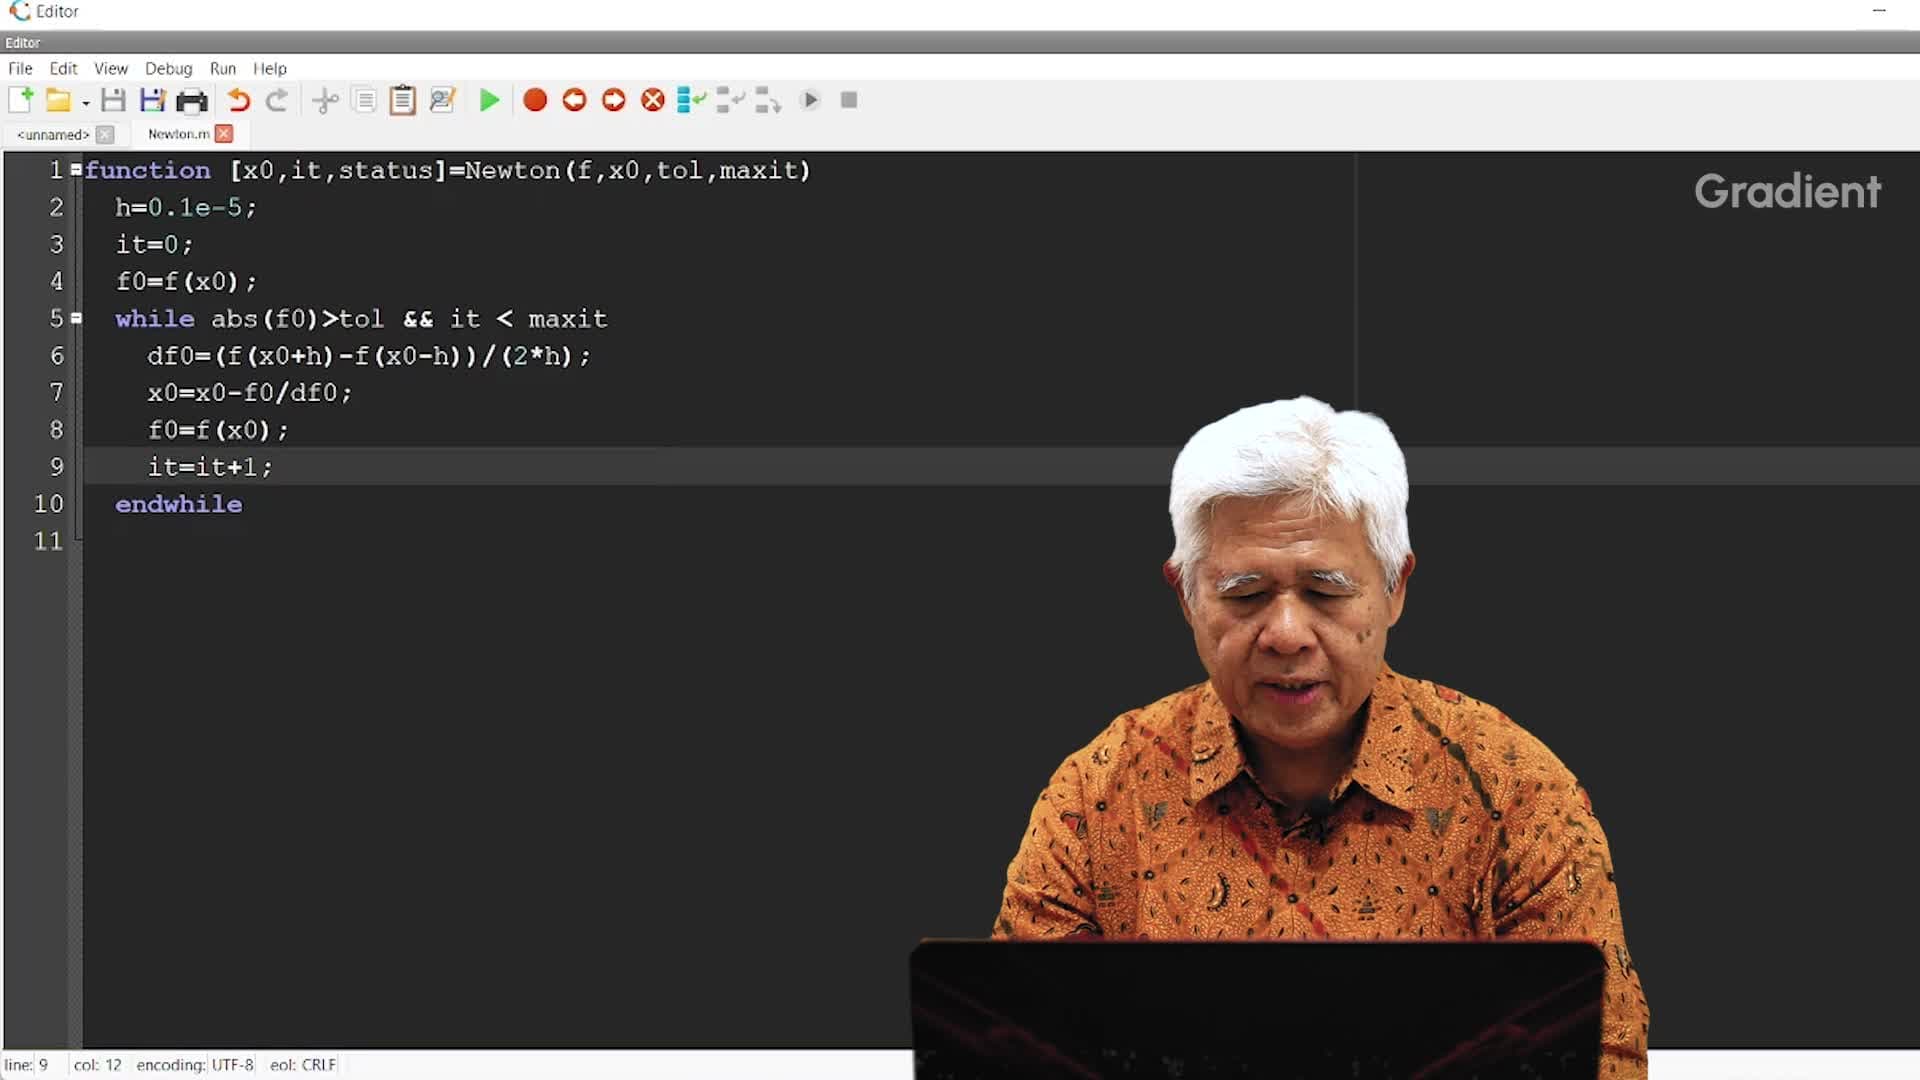The image size is (1920, 1080).
Task: Remove all breakpoints
Action: coord(653,100)
